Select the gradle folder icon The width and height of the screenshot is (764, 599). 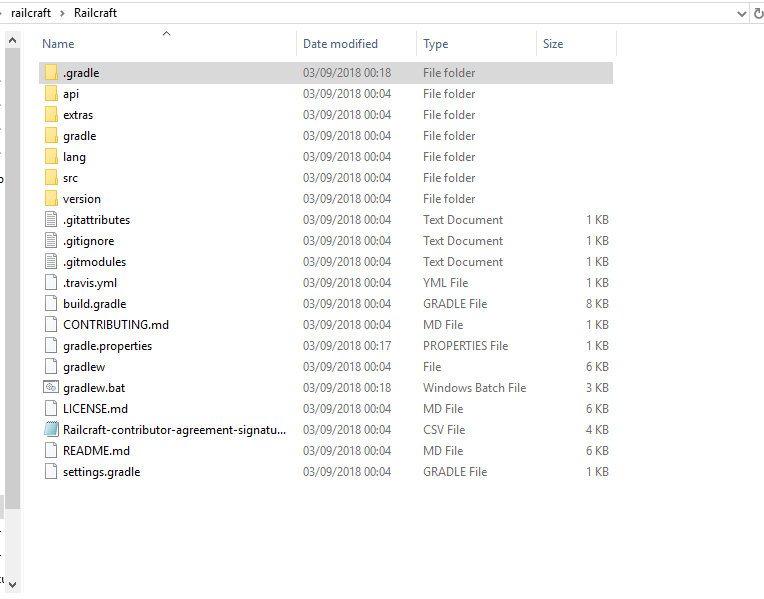(x=51, y=135)
